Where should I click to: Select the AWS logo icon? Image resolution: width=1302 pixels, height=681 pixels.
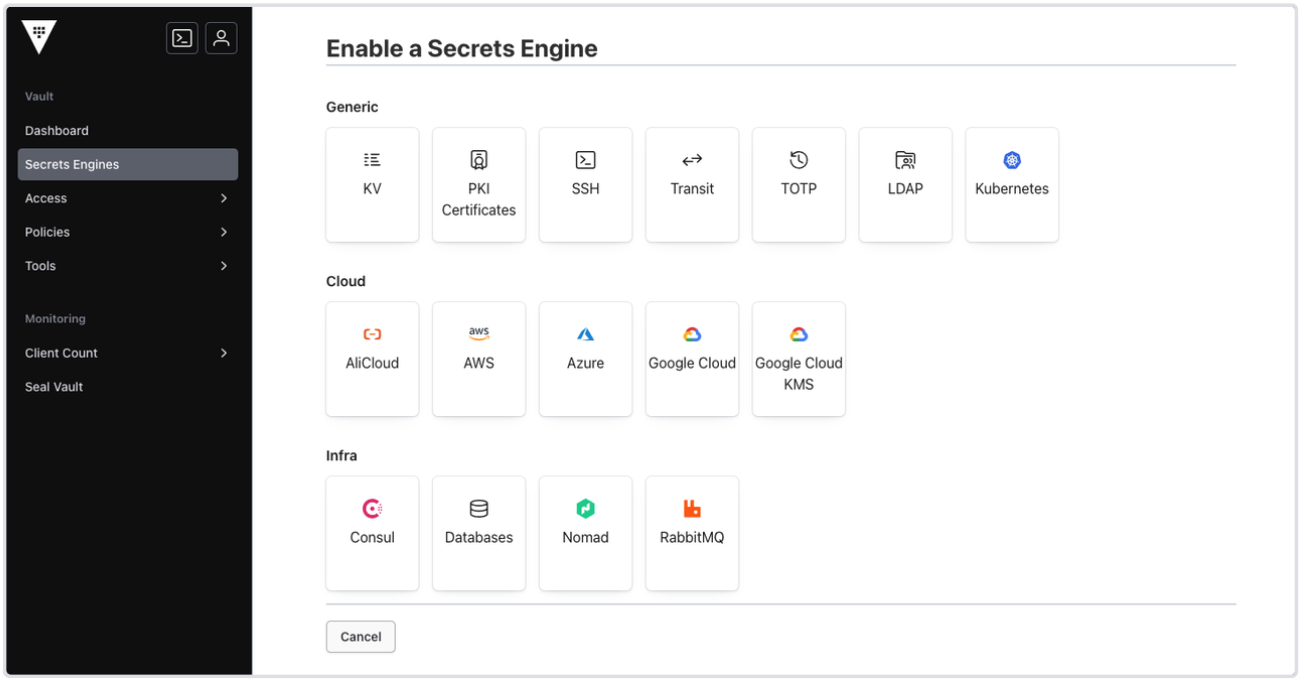point(479,335)
